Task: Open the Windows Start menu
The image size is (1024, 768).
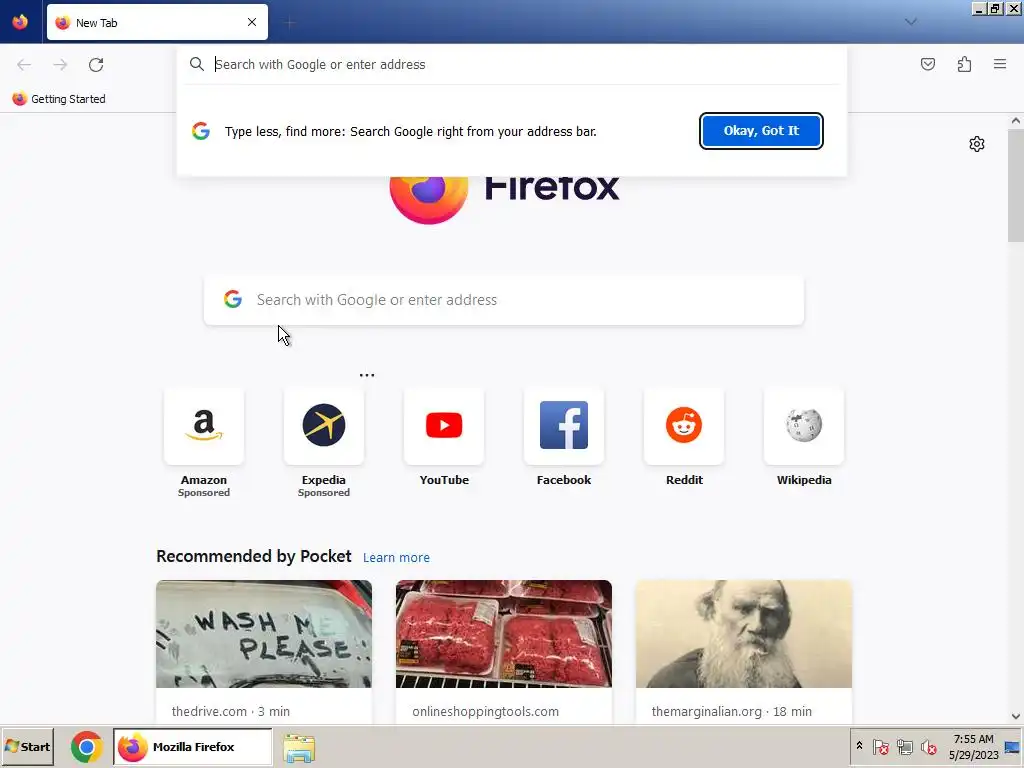Action: pyautogui.click(x=27, y=747)
